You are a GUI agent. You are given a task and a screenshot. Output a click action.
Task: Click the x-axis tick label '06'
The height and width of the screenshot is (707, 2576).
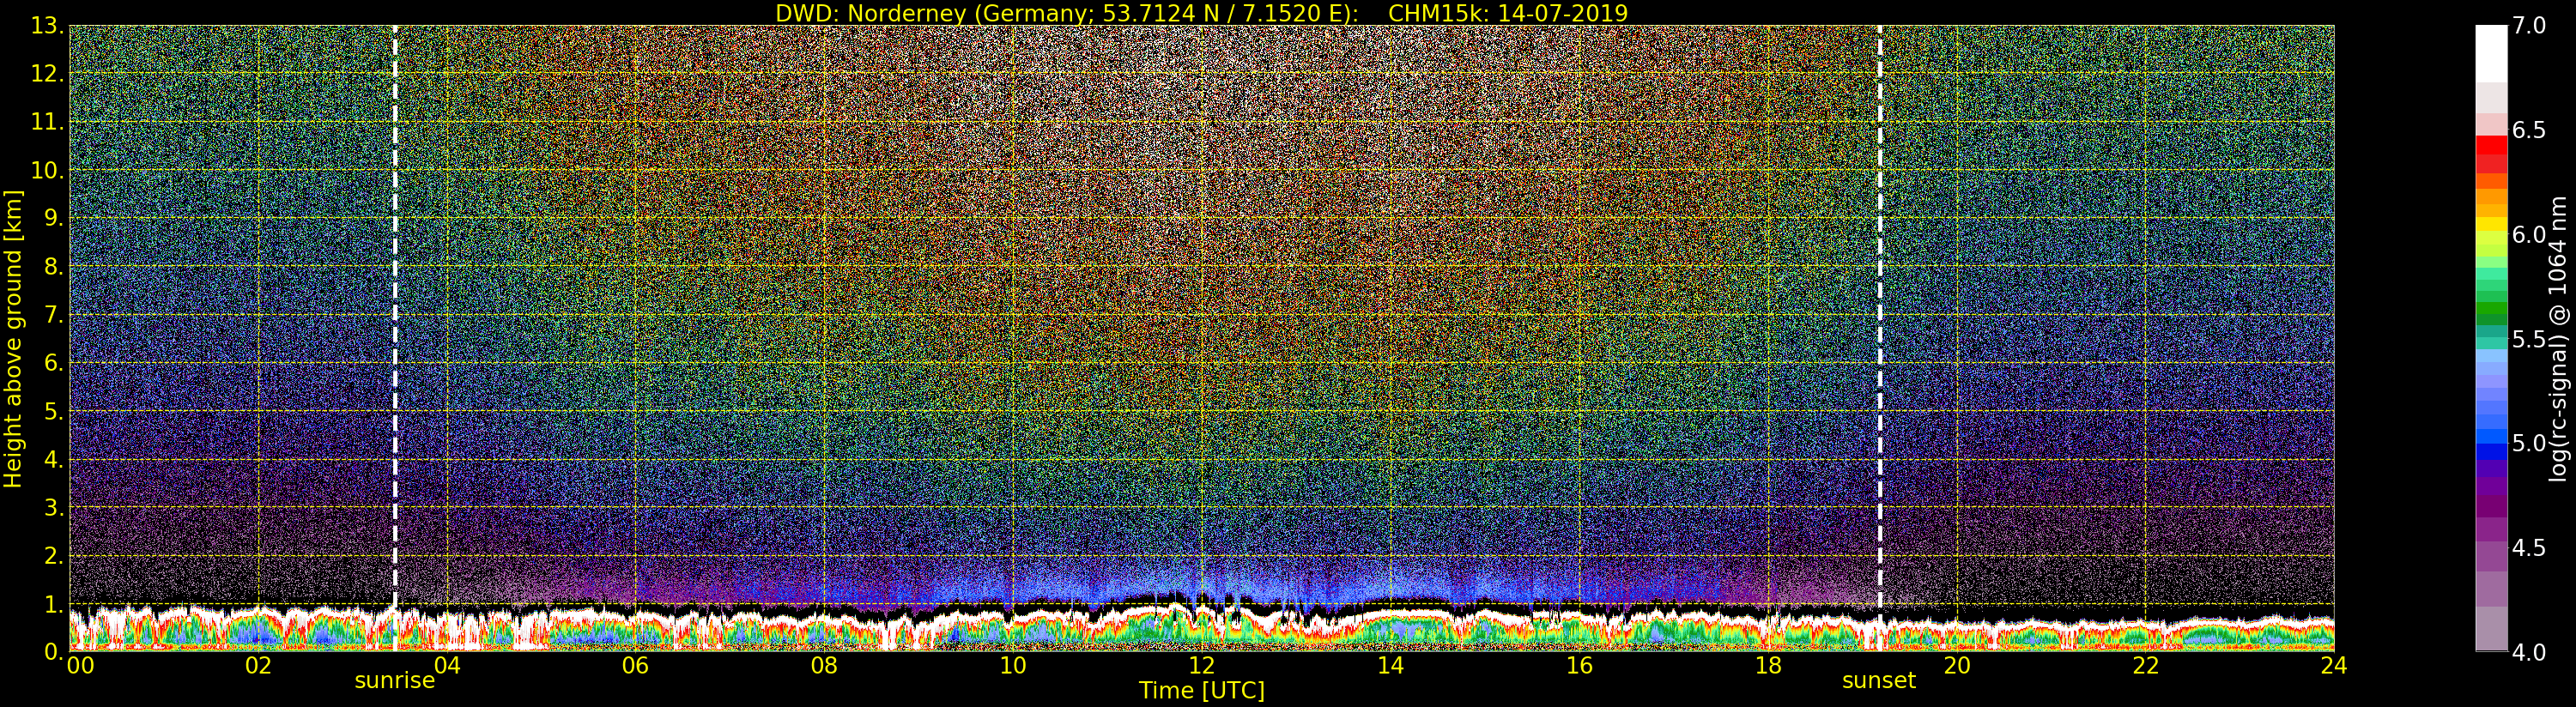tap(635, 666)
